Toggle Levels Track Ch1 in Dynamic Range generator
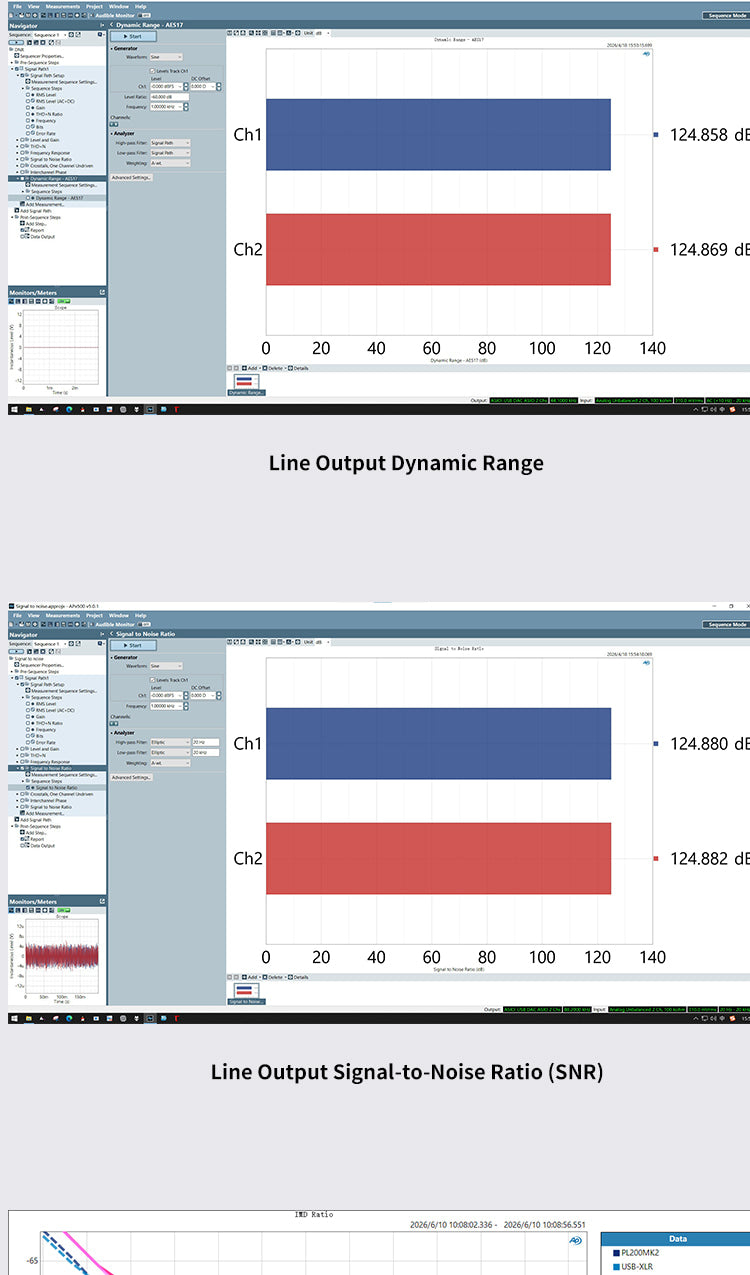750x1275 pixels. click(x=152, y=71)
